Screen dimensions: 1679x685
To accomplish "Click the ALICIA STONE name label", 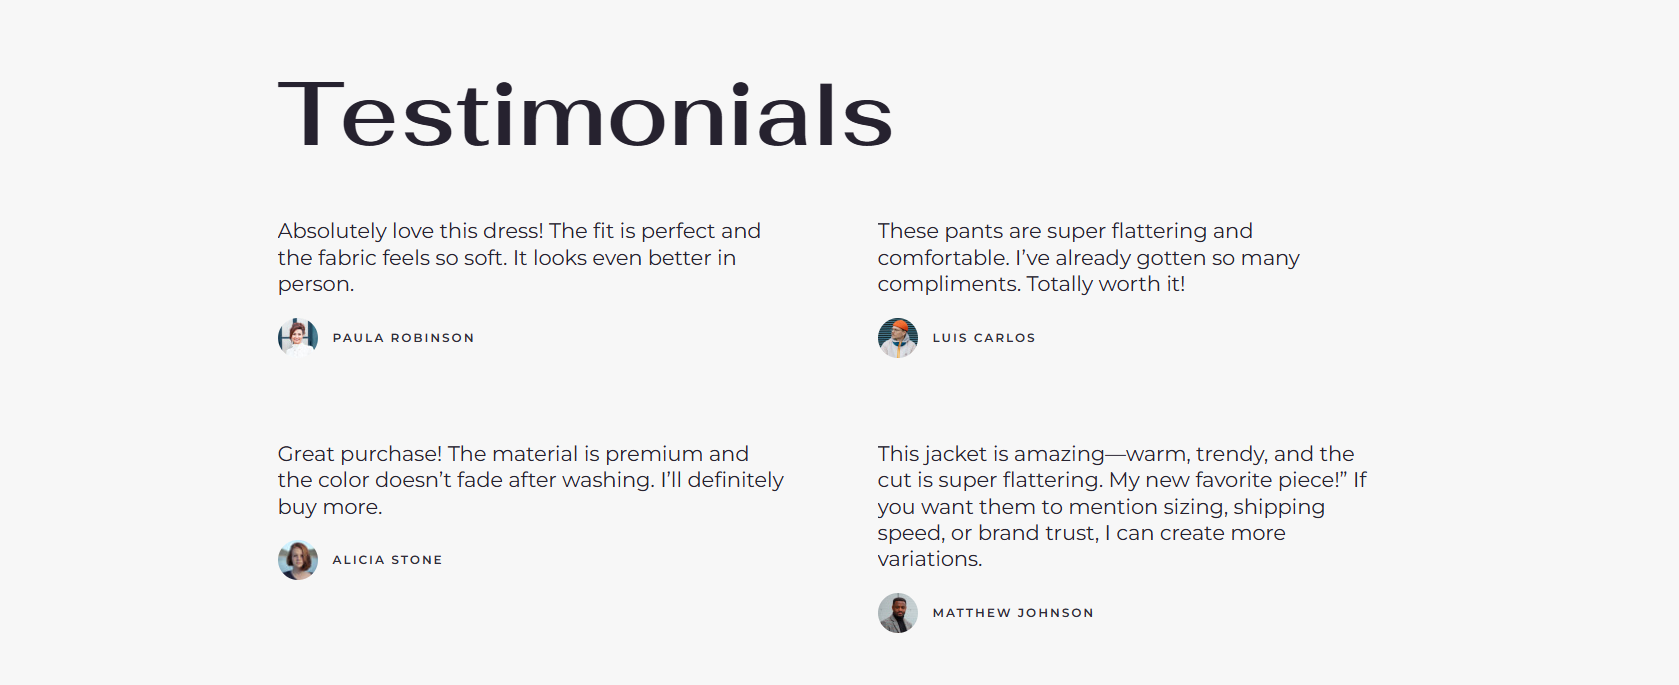I will coord(387,560).
